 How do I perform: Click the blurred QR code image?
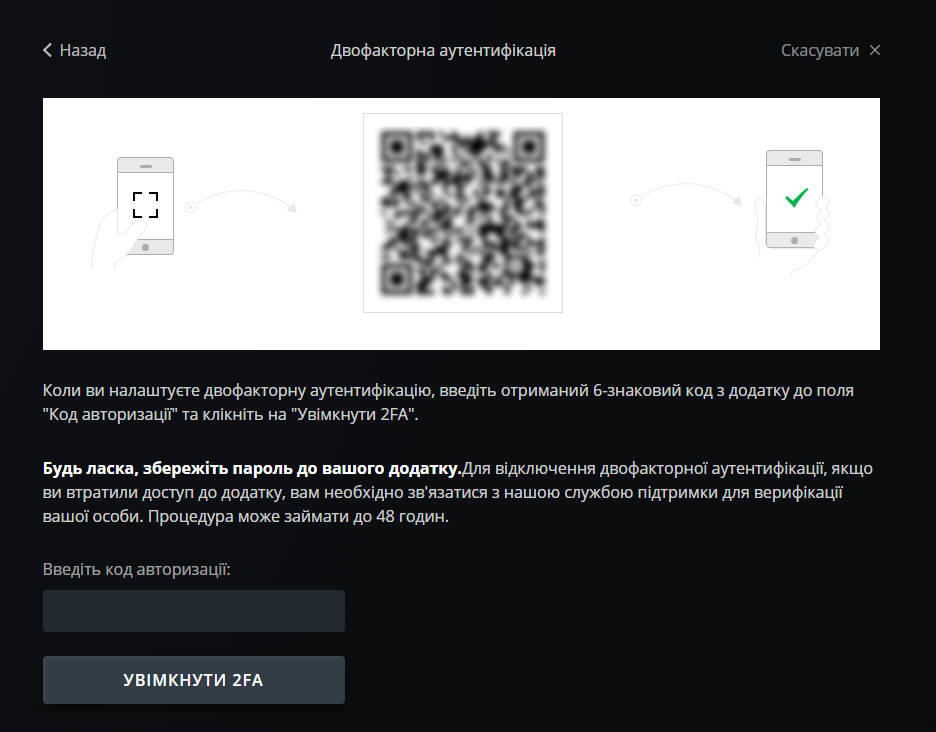(x=463, y=213)
